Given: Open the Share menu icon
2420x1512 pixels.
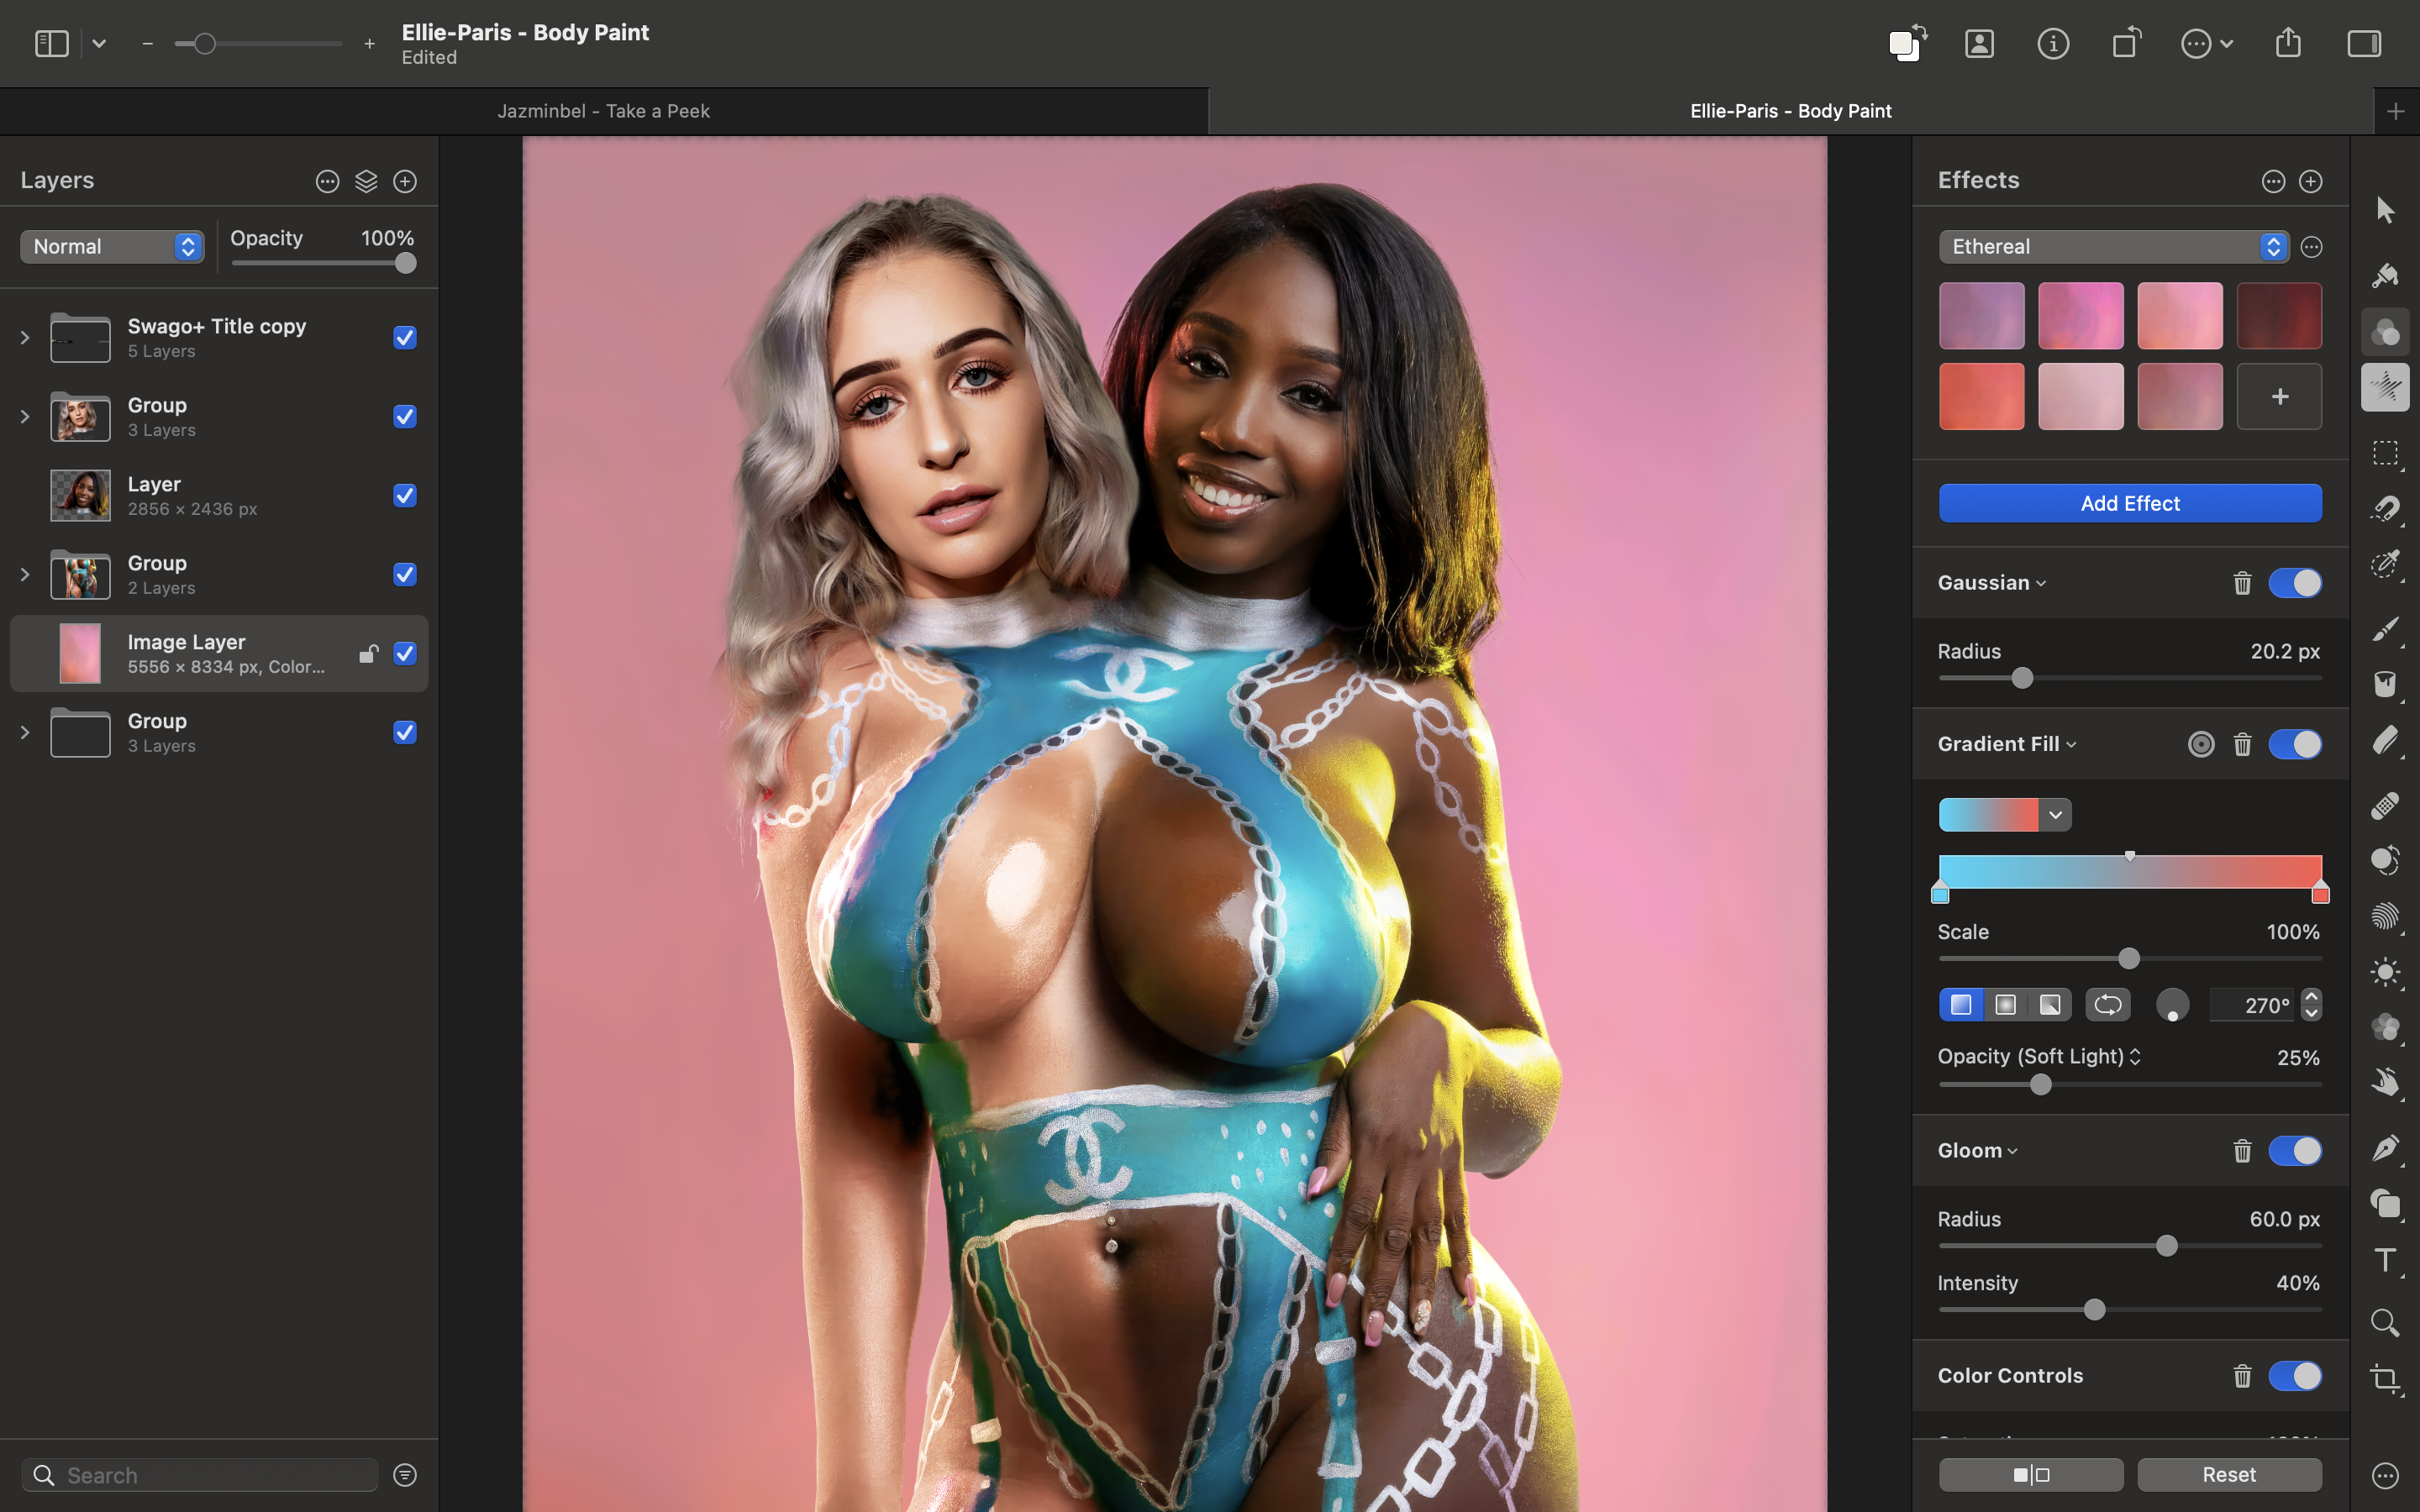Looking at the screenshot, I should [x=2288, y=43].
